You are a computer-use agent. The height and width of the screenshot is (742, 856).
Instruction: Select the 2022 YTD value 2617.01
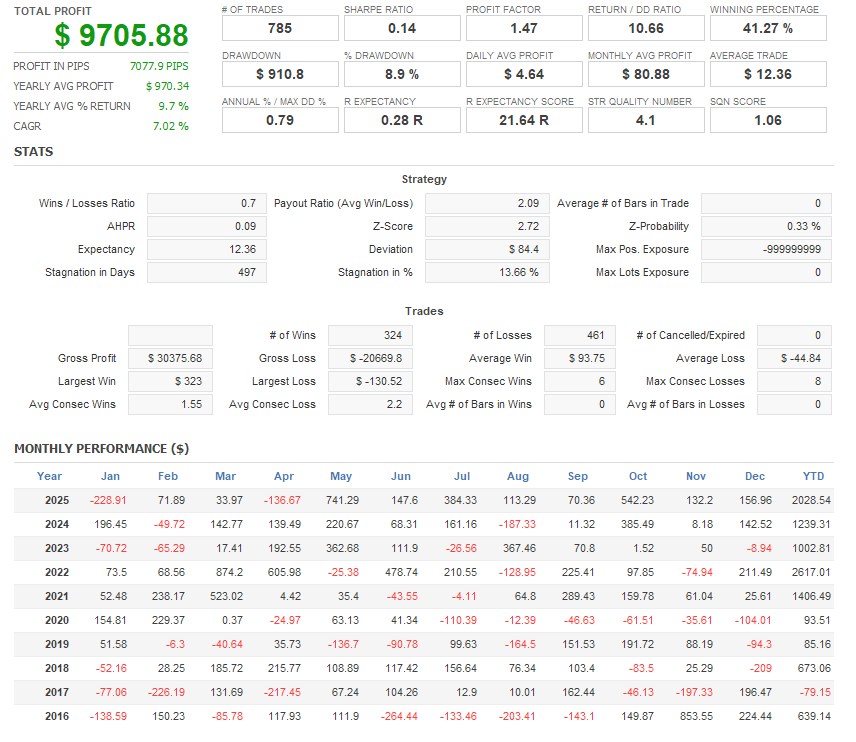(x=810, y=572)
